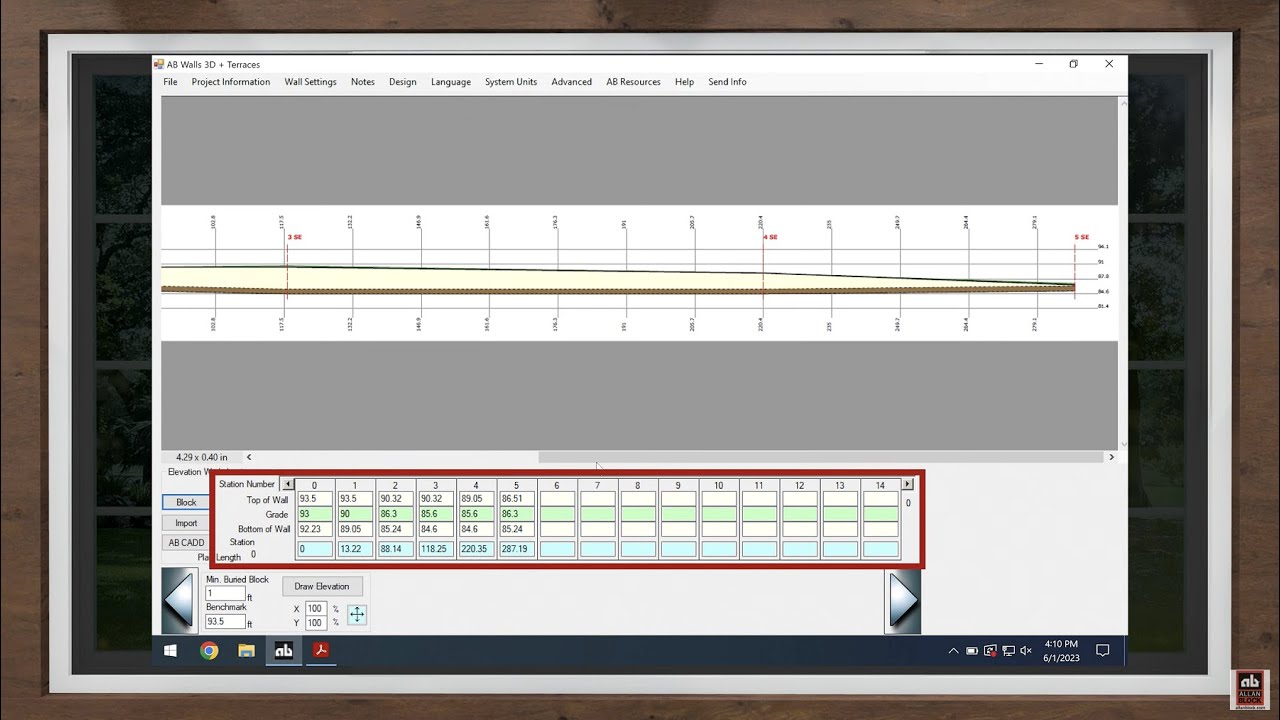Show hidden system tray icons

[x=953, y=650]
